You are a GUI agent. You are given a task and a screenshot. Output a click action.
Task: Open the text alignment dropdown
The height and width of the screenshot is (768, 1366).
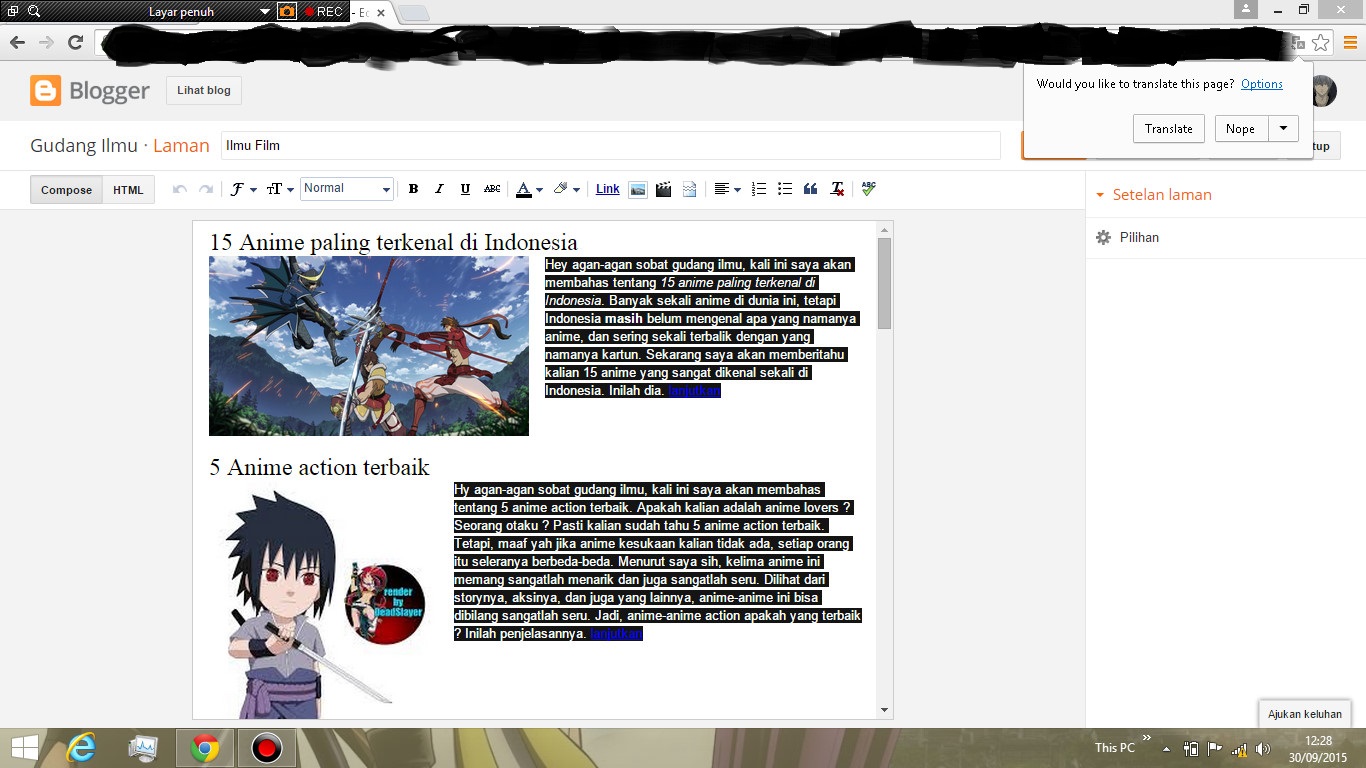(x=727, y=189)
